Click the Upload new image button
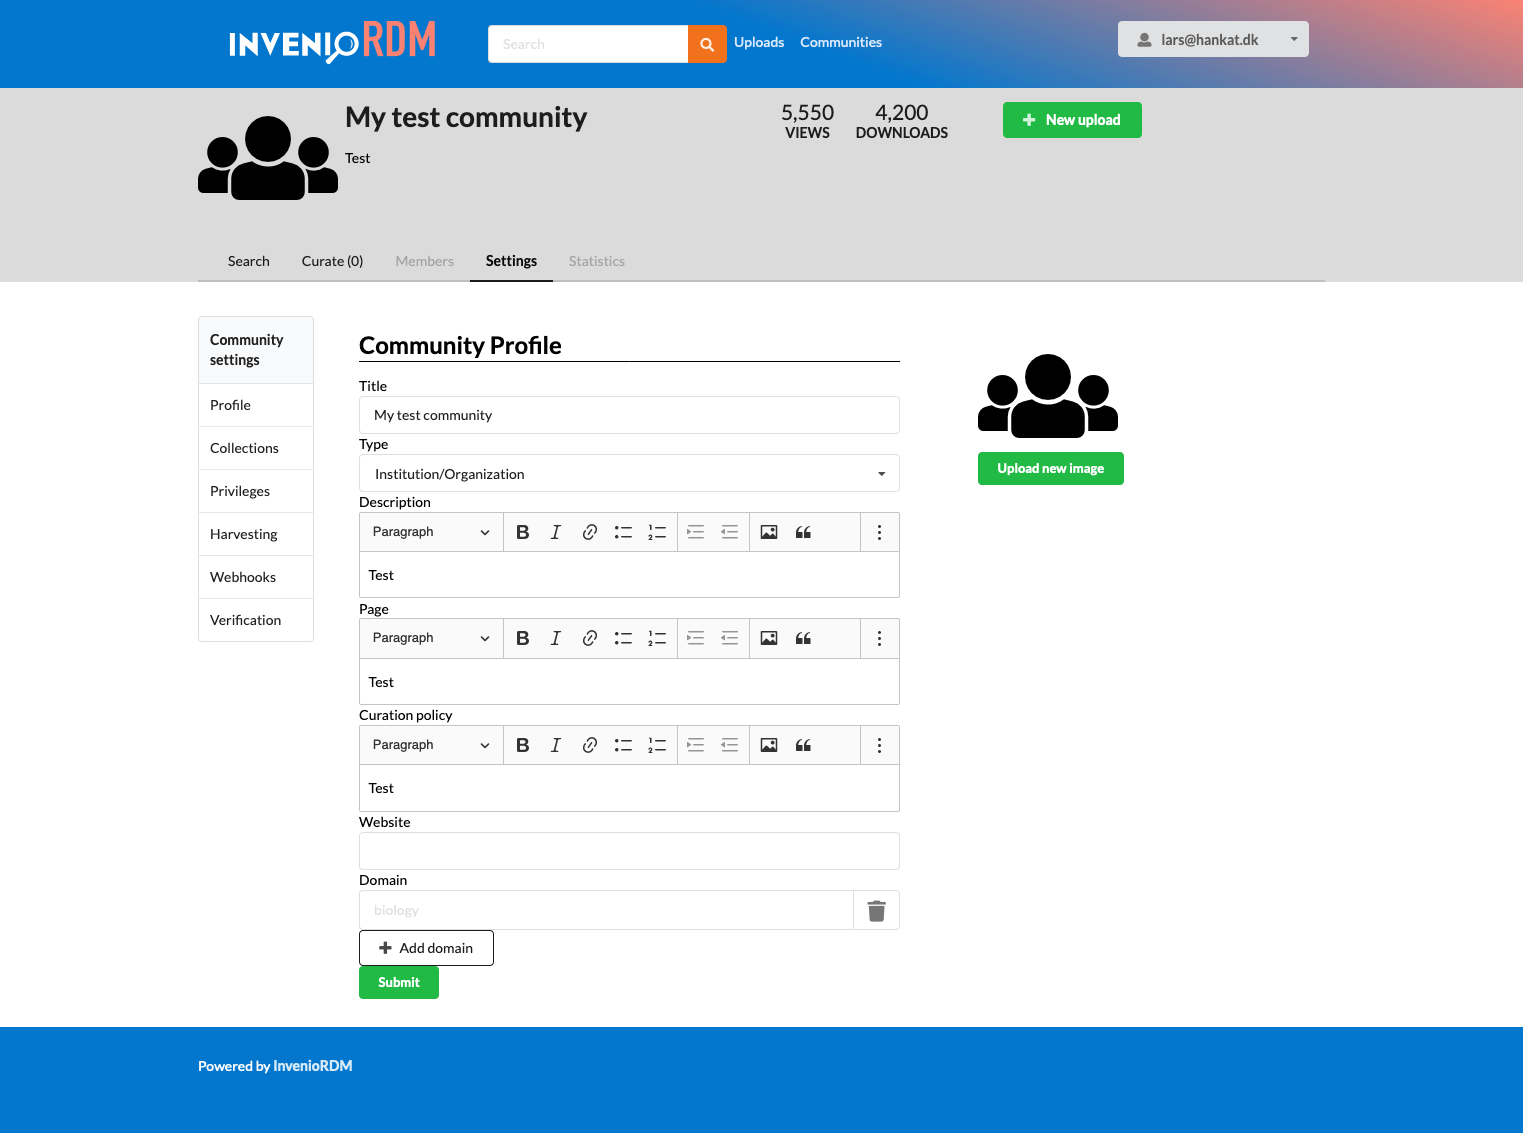1523x1133 pixels. (1050, 468)
